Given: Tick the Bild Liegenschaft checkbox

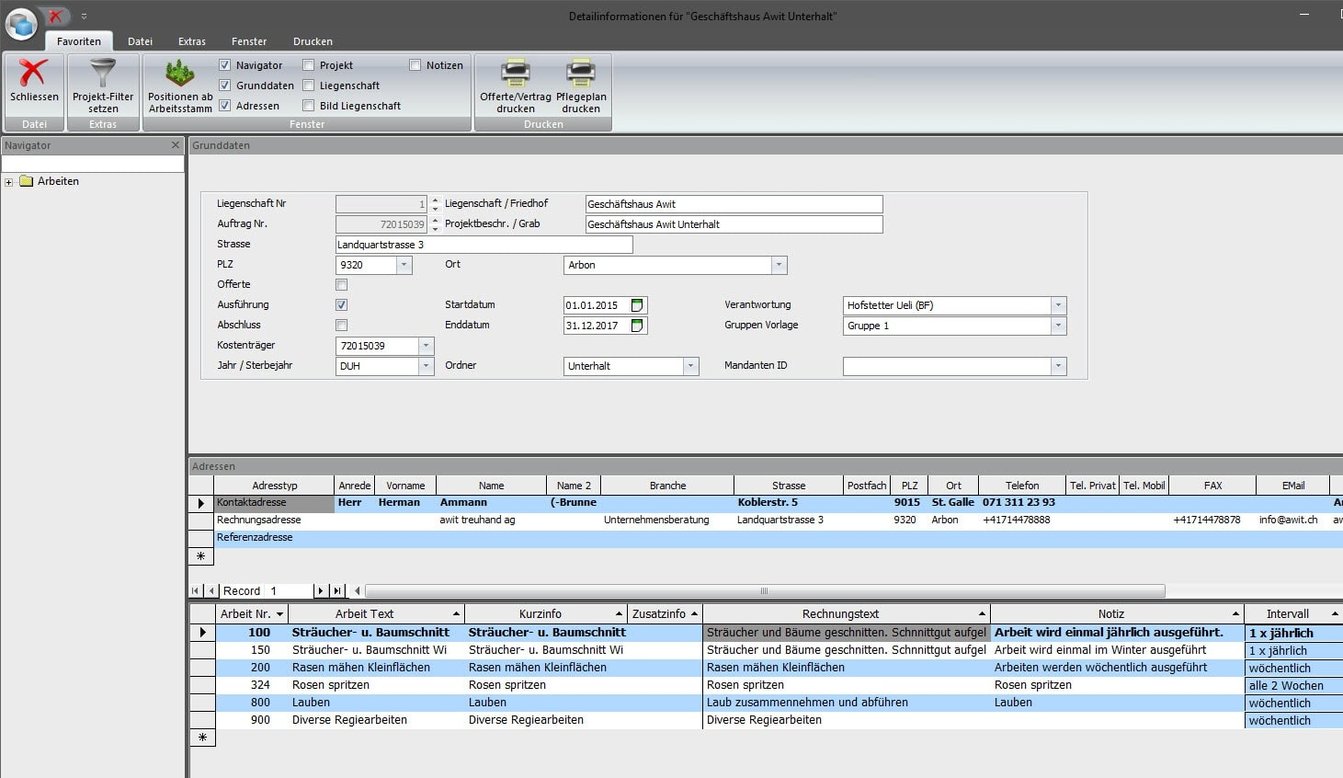Looking at the screenshot, I should [309, 105].
